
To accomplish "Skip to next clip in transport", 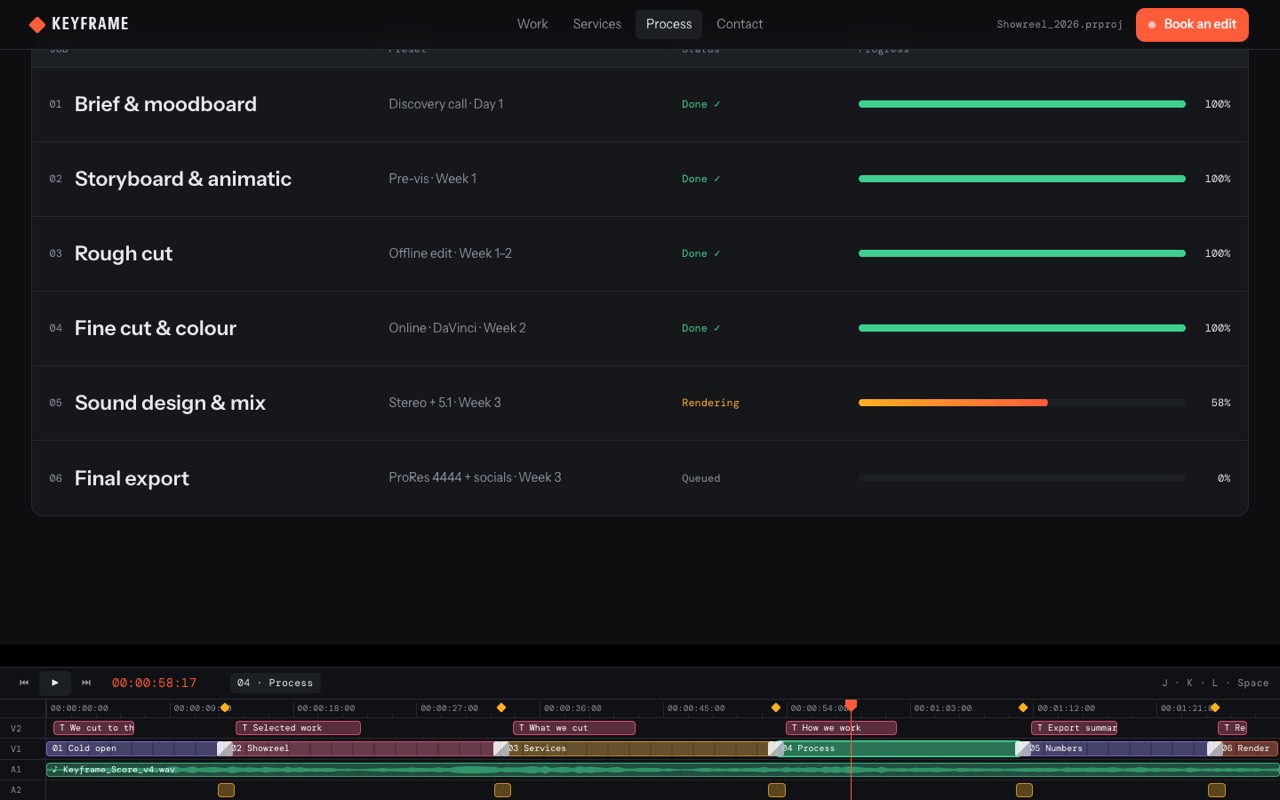I will tap(86, 683).
